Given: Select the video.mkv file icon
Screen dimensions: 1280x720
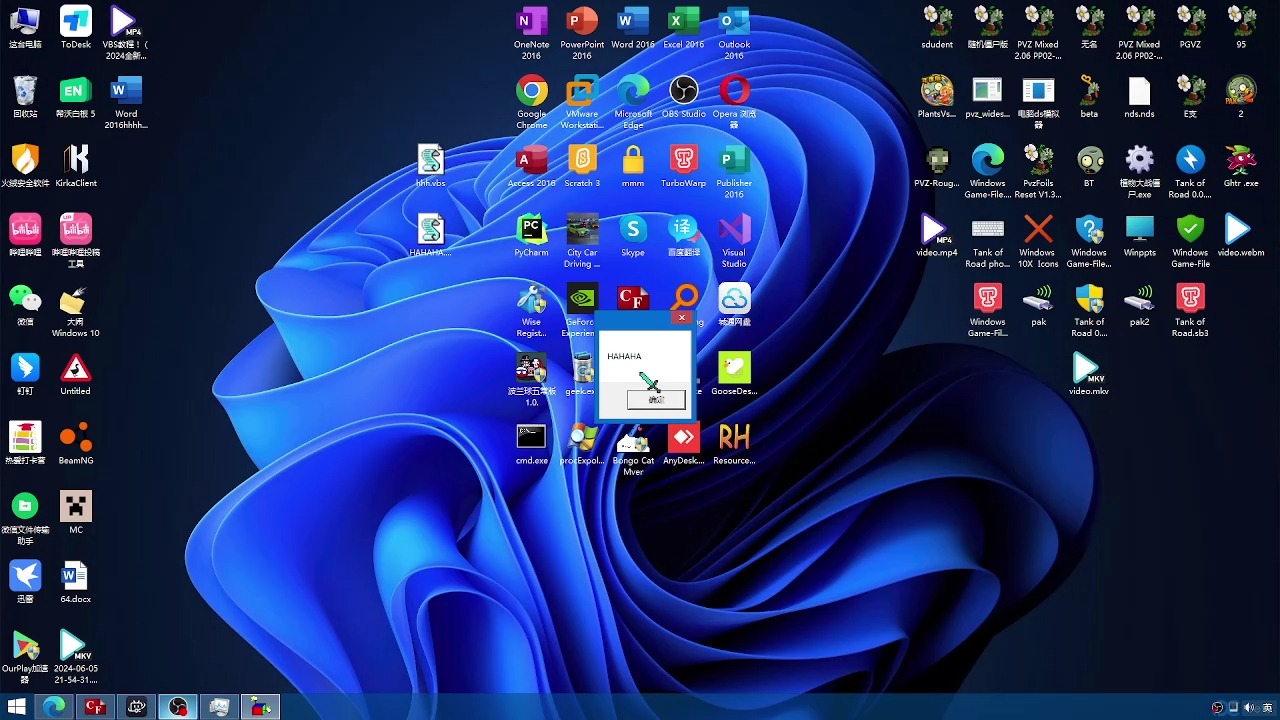Looking at the screenshot, I should pos(1089,373).
